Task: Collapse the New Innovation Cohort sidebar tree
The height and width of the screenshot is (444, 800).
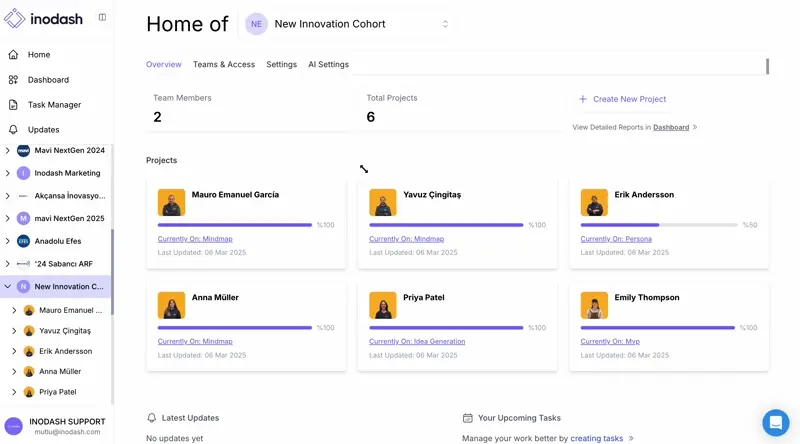Action: (x=8, y=286)
